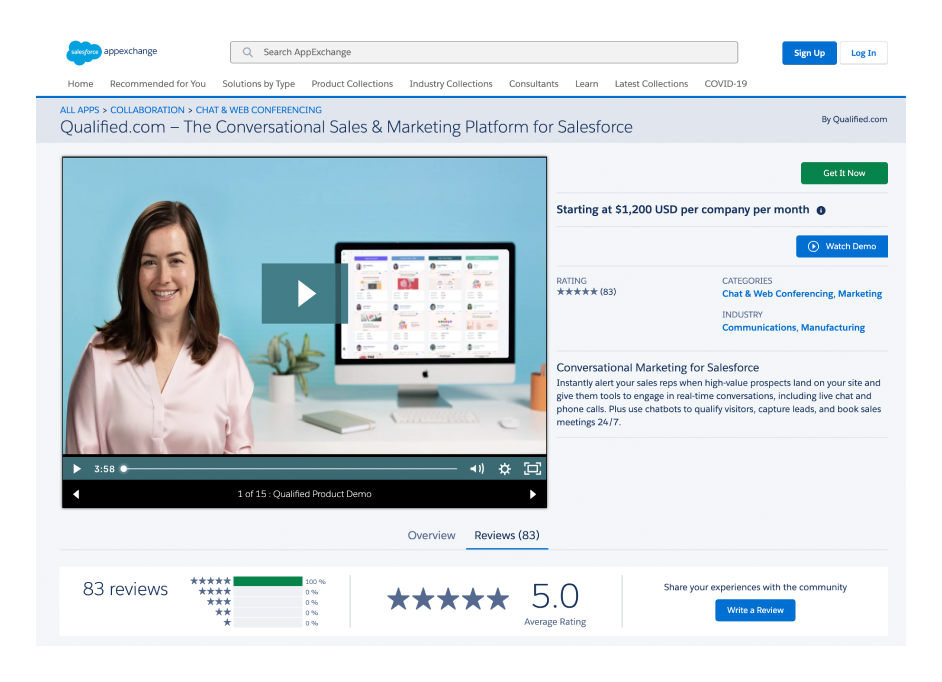Open the Marketing category link
Viewport: 942px width, 682px height.
coord(860,294)
